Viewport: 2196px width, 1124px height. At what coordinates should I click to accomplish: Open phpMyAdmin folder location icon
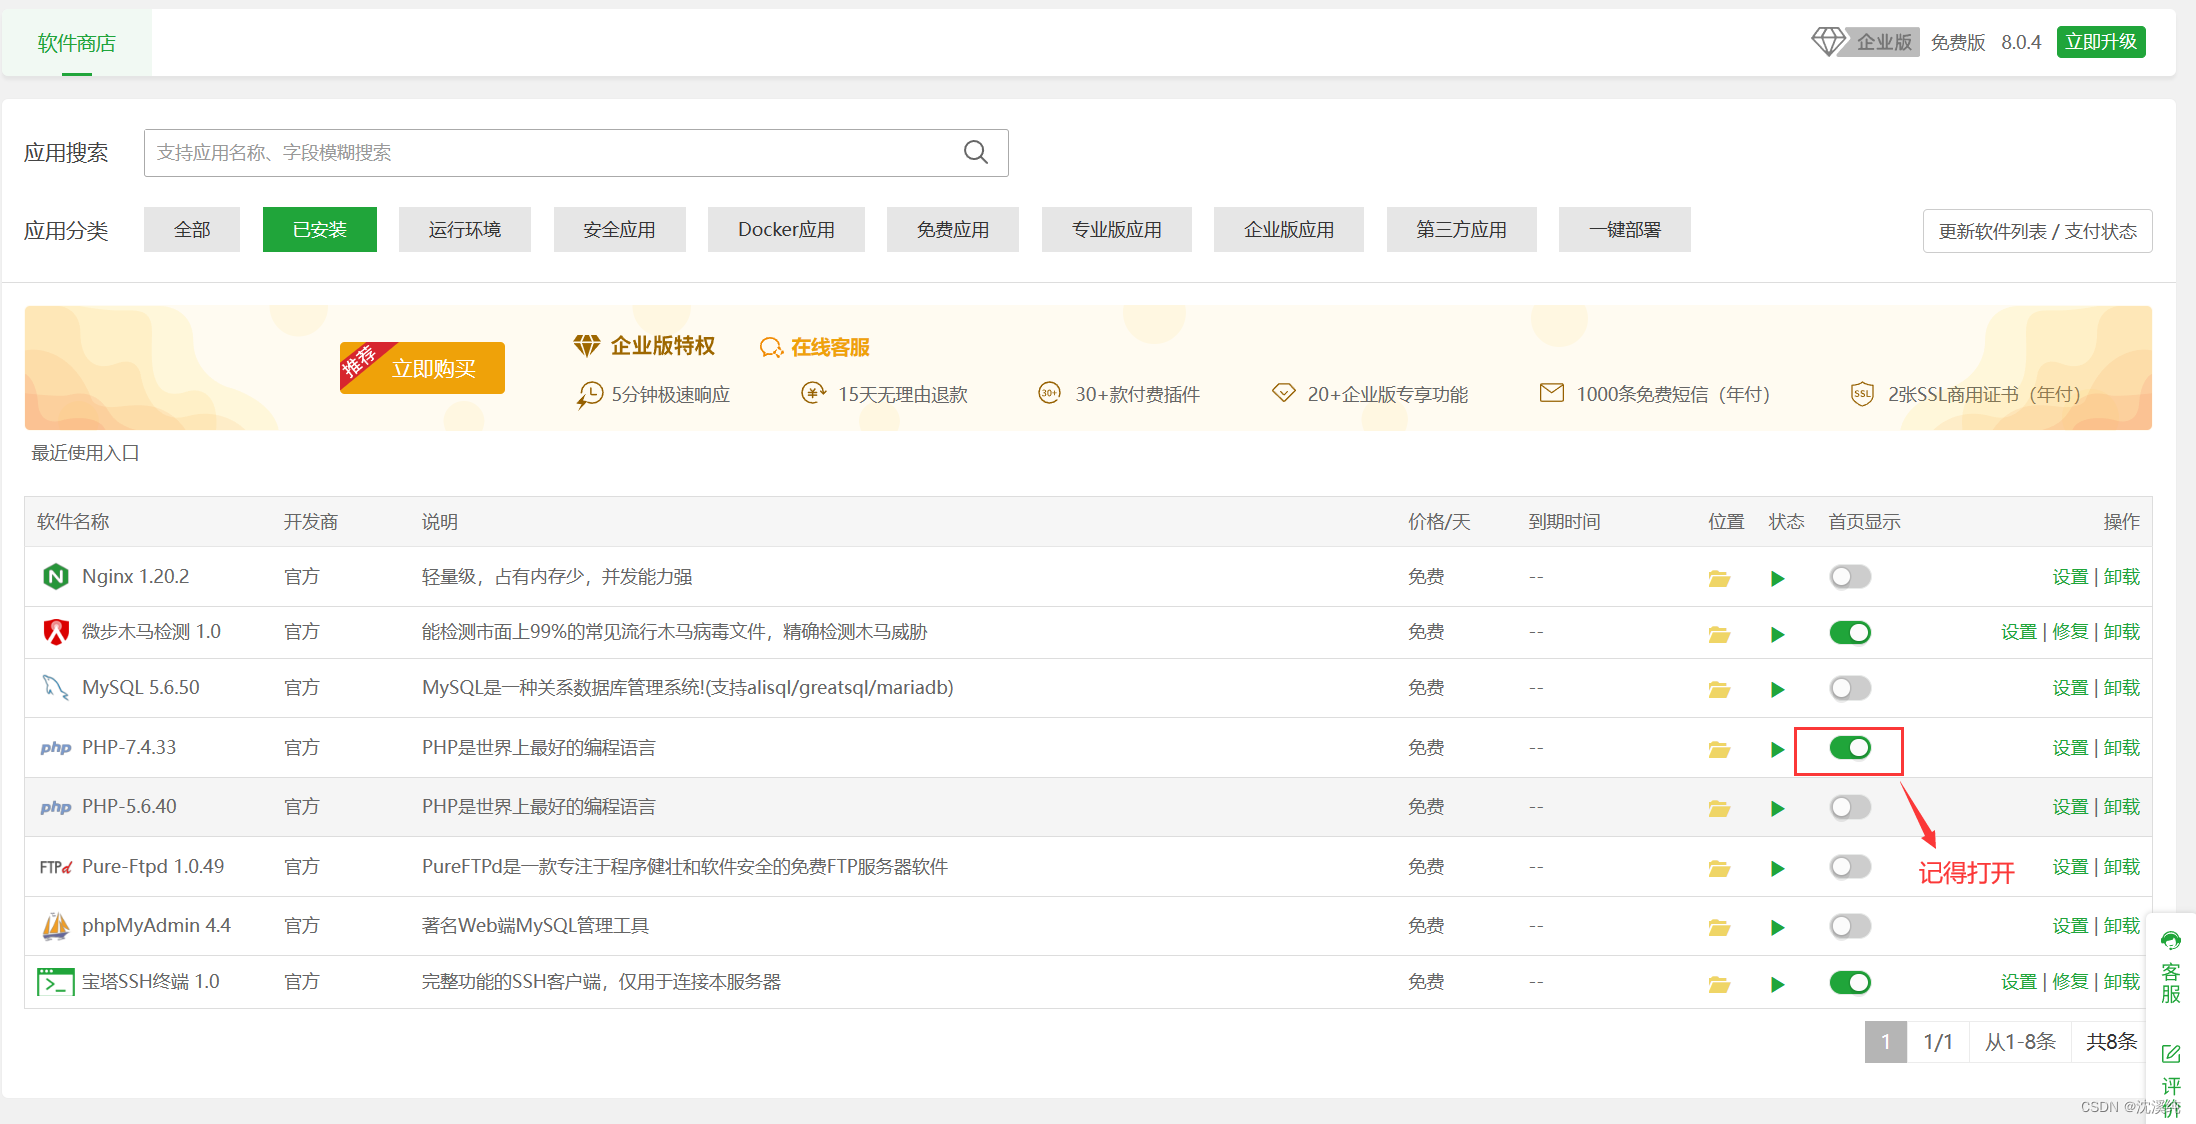pyautogui.click(x=1719, y=927)
